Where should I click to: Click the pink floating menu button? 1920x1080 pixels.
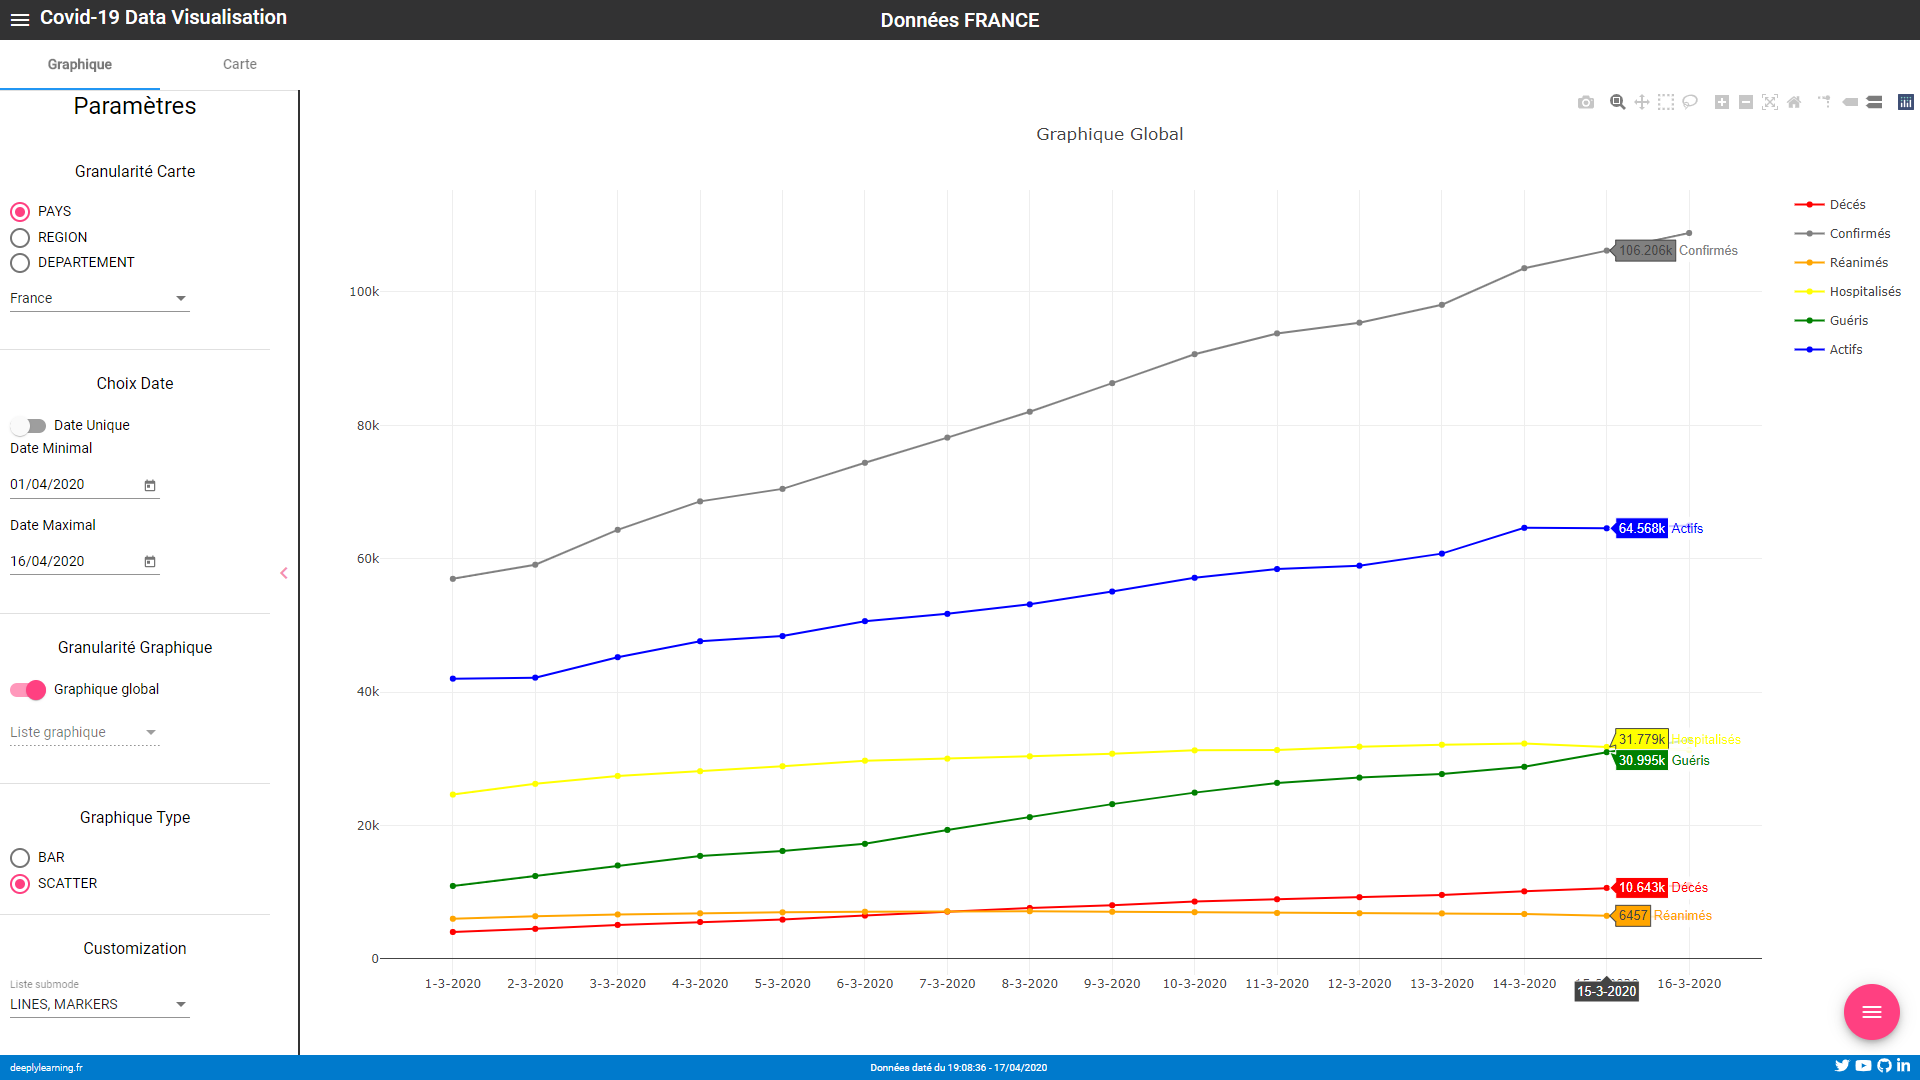1871,1012
